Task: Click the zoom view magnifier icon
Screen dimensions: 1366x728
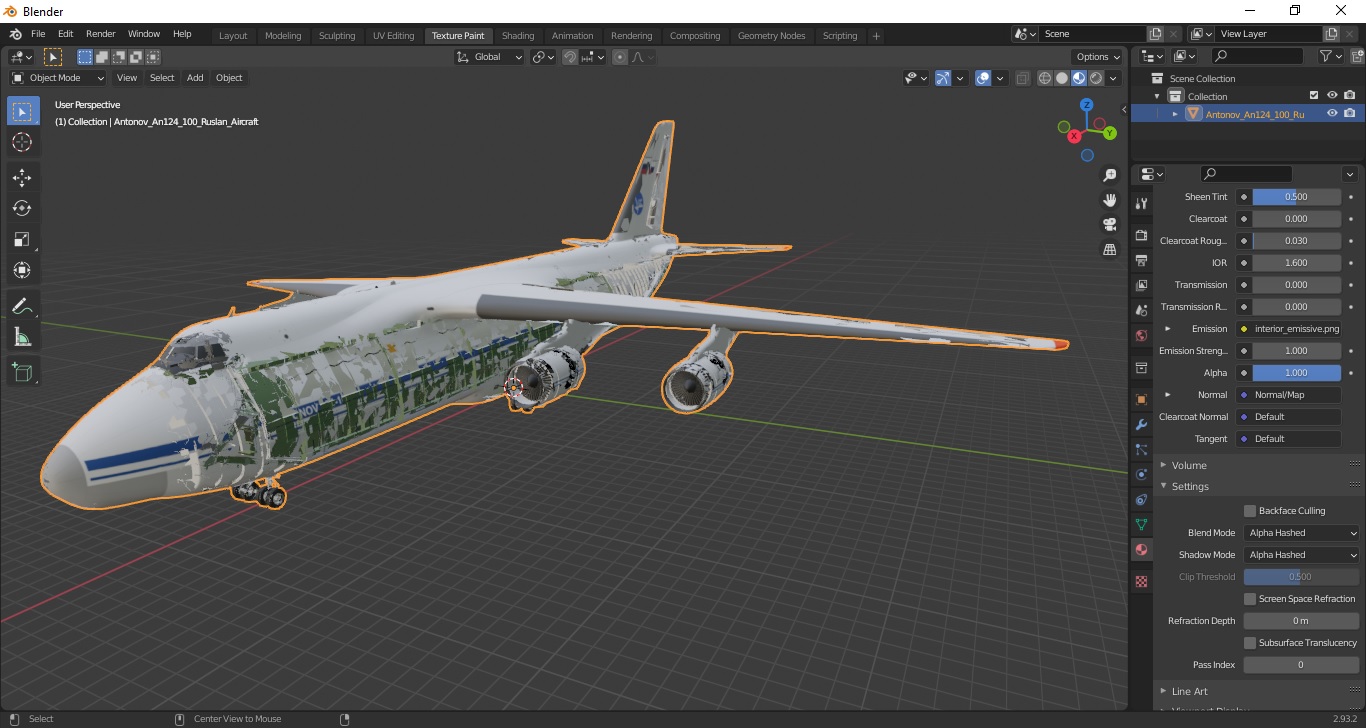Action: point(1109,175)
